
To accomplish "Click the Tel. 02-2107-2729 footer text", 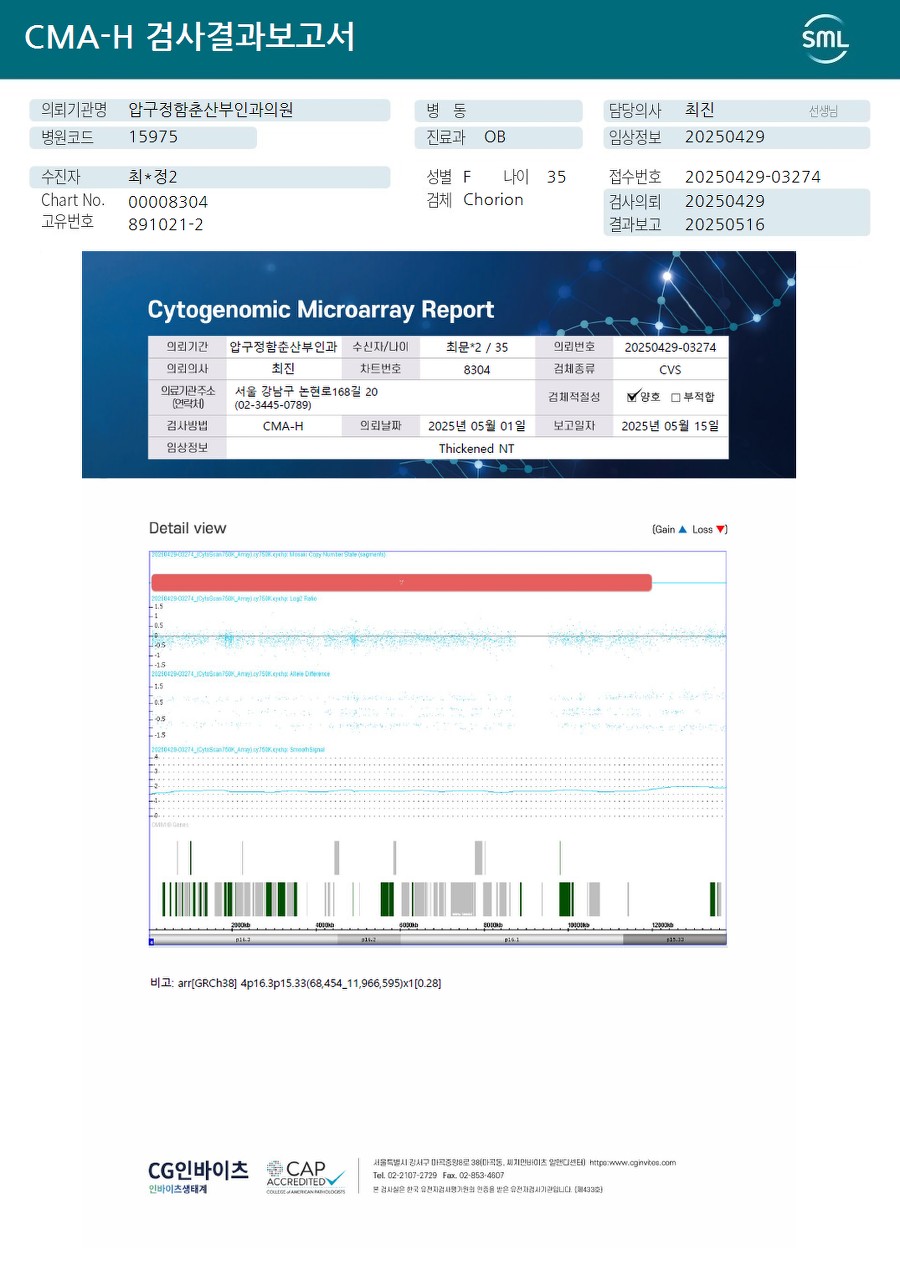I will click(405, 1175).
